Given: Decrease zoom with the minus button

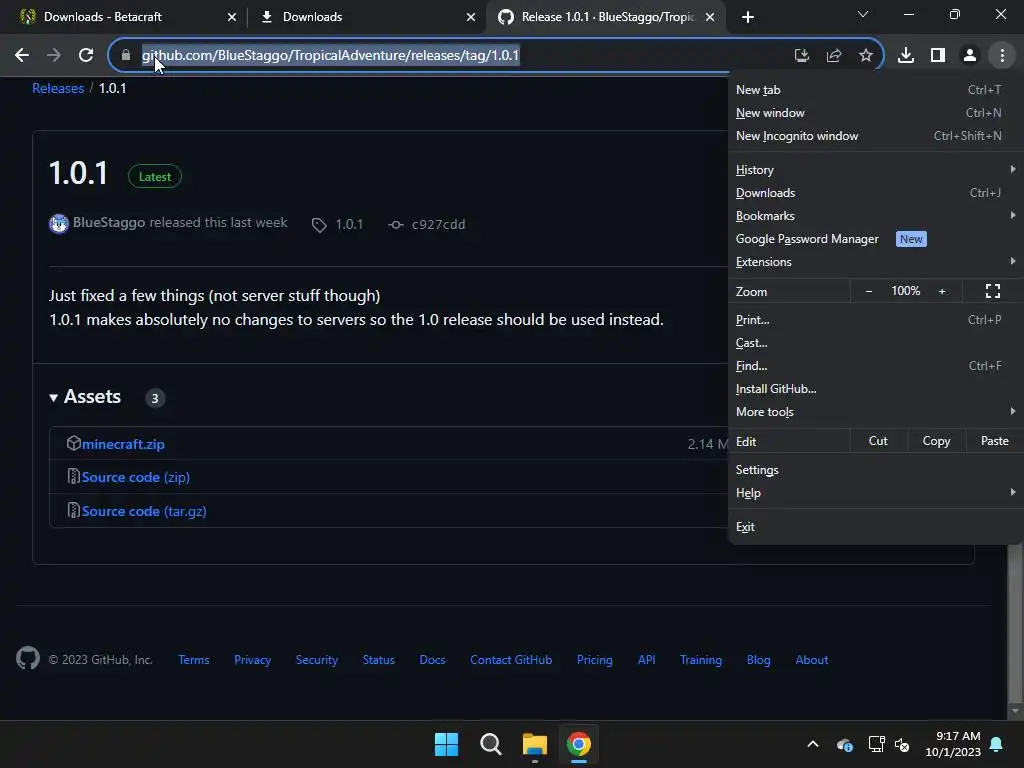Looking at the screenshot, I should pos(869,291).
